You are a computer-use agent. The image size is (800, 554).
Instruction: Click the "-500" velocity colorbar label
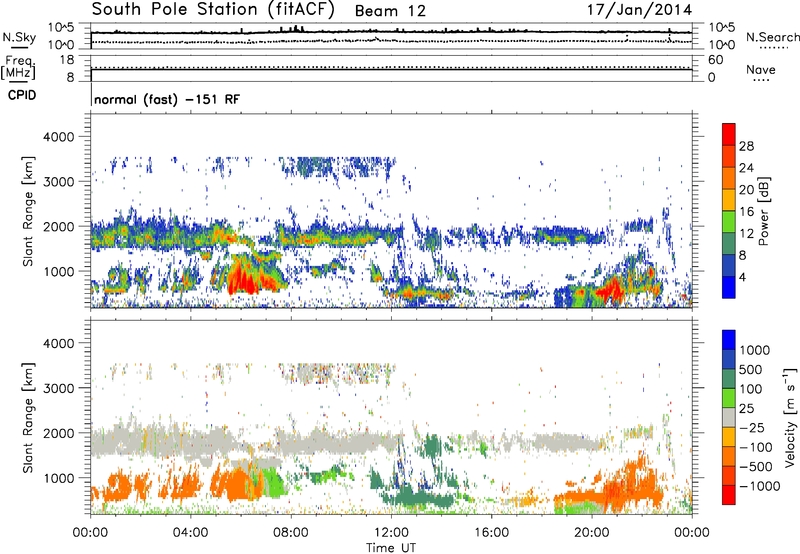756,466
